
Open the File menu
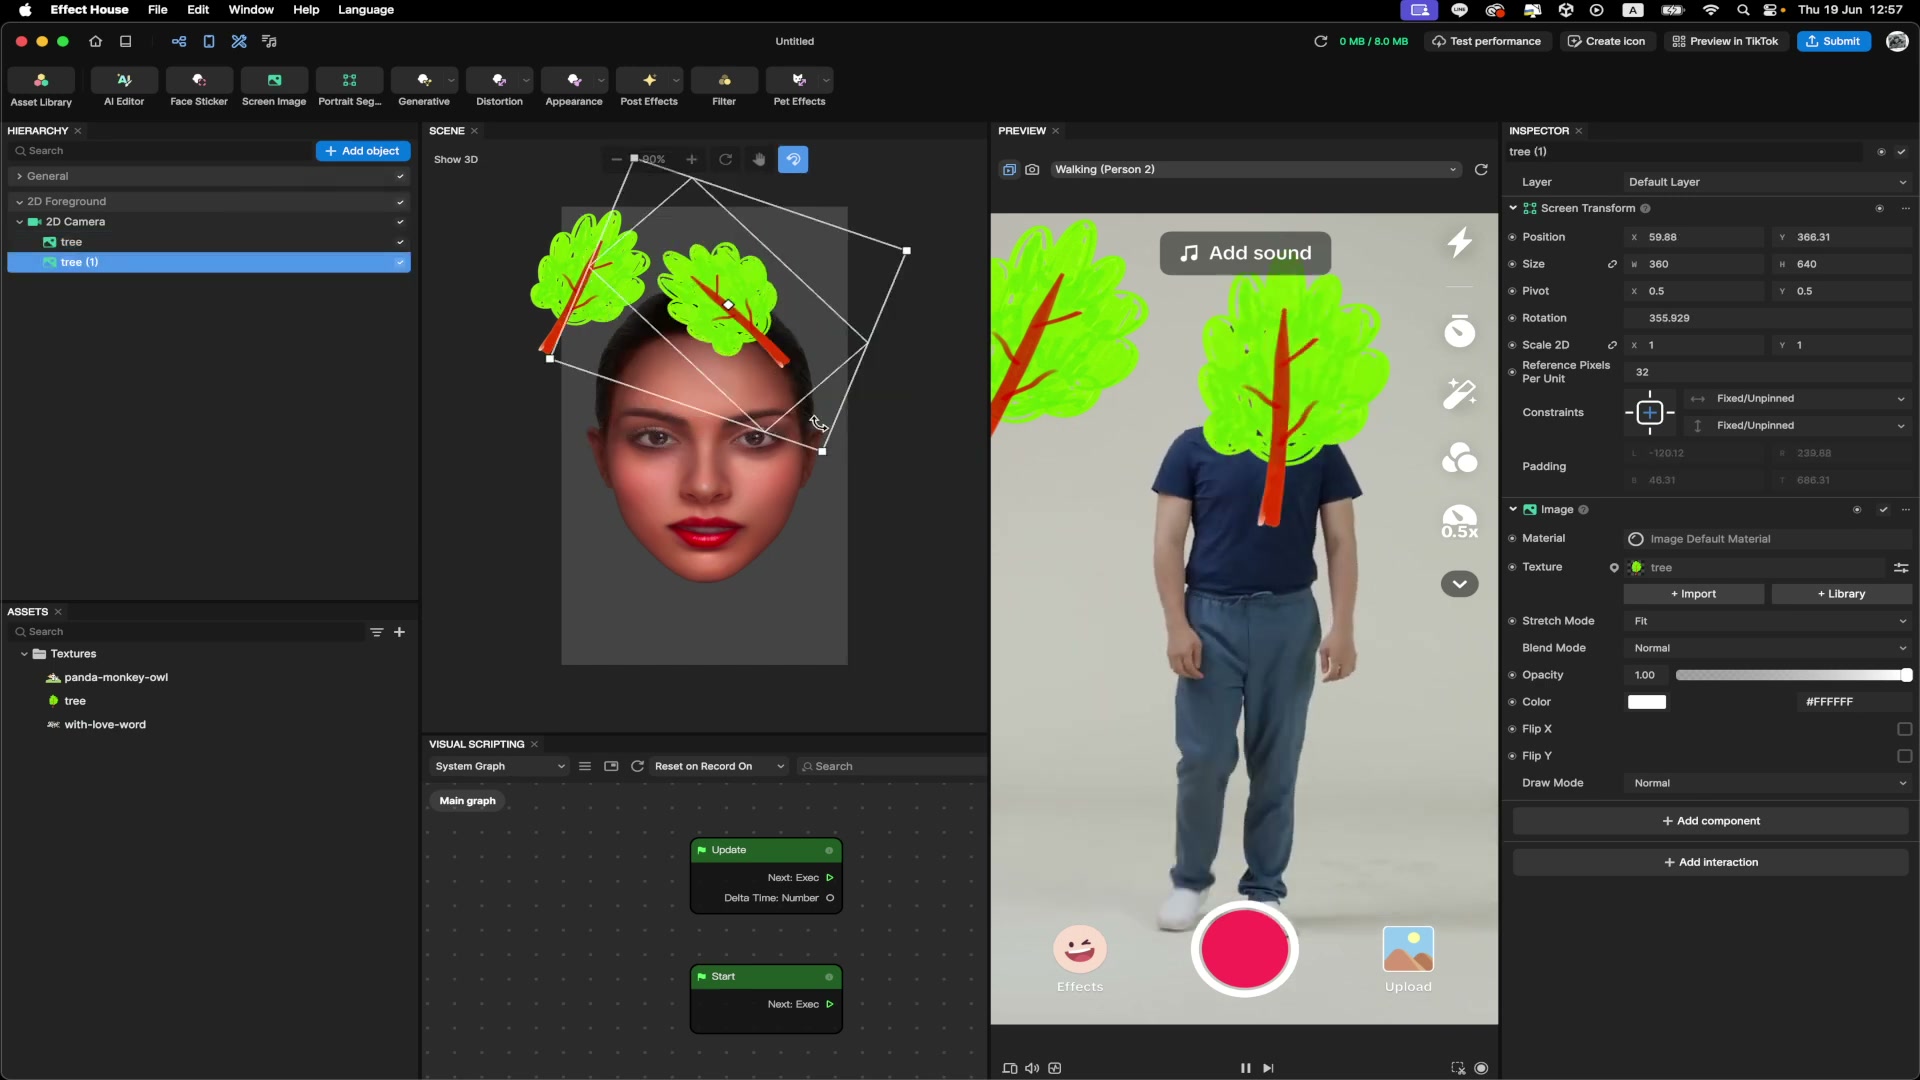pyautogui.click(x=157, y=10)
